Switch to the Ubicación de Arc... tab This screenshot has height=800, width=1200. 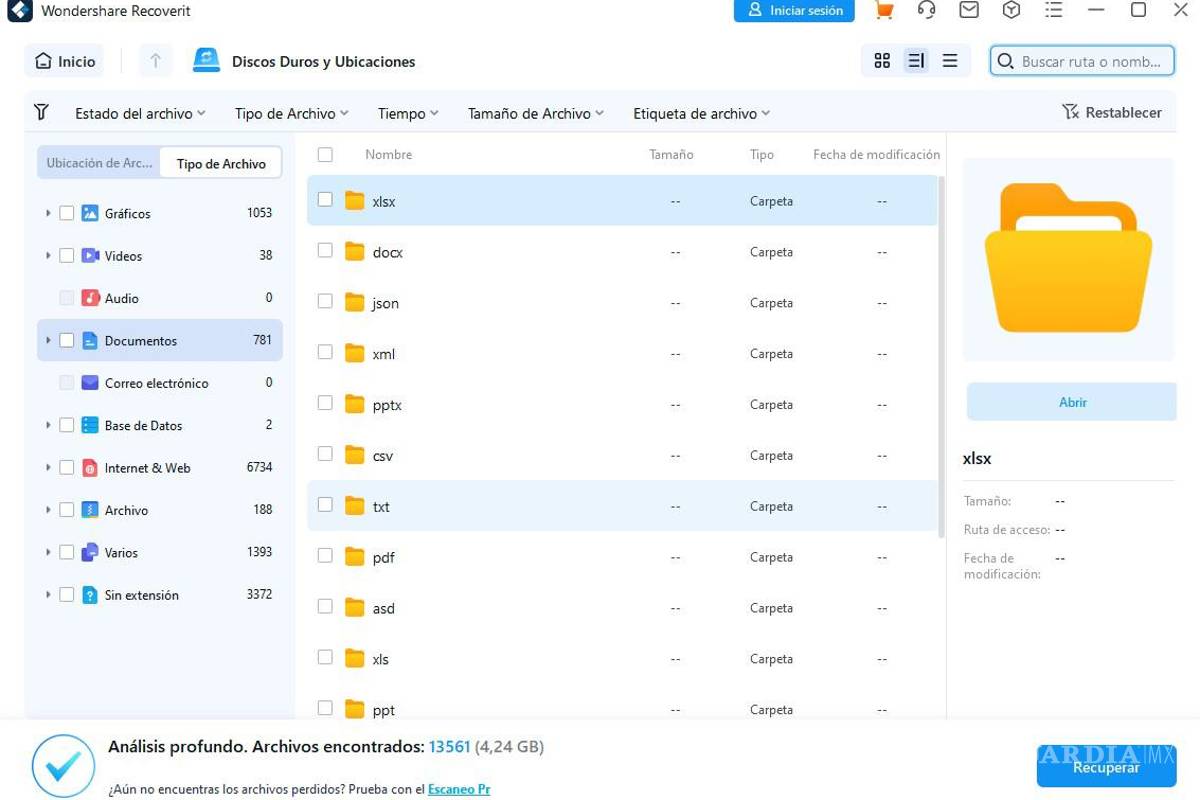tap(98, 162)
